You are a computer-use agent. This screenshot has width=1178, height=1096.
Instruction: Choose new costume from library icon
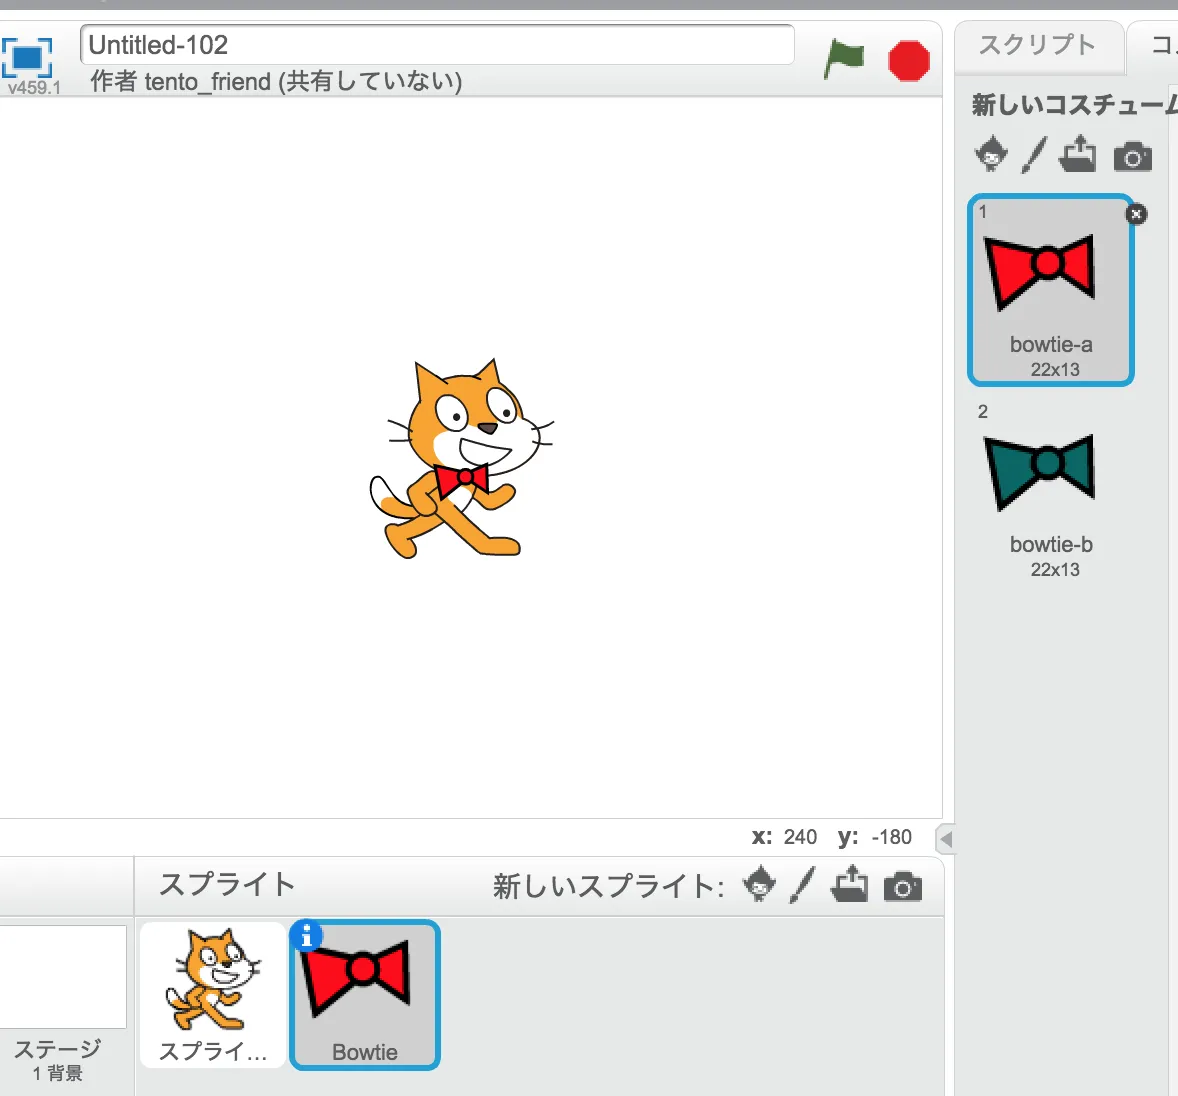[x=991, y=154]
